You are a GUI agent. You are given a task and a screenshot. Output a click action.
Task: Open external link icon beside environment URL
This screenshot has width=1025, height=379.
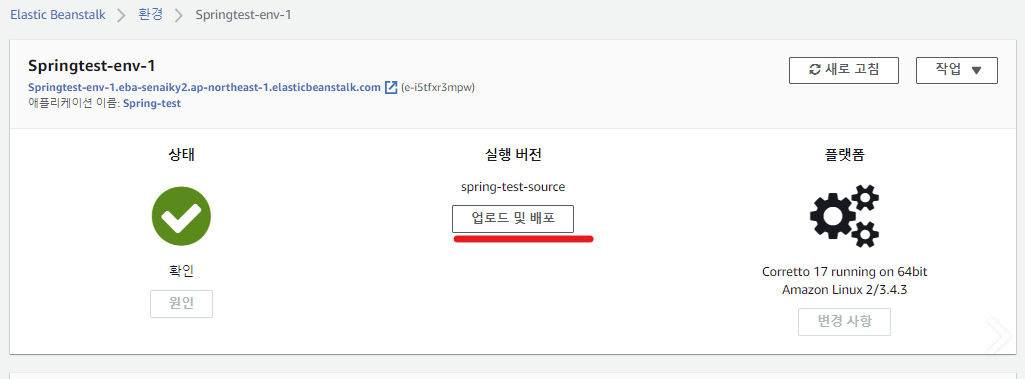391,87
